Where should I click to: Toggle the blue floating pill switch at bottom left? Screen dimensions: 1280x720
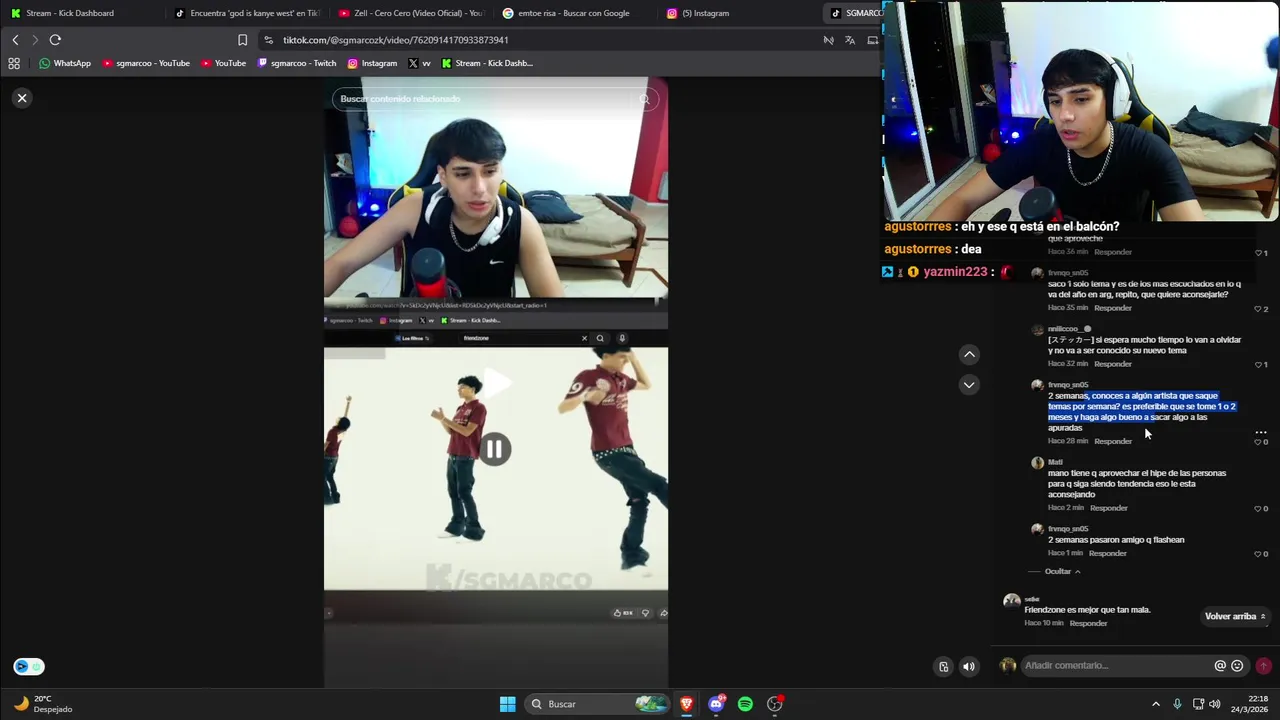[29, 667]
